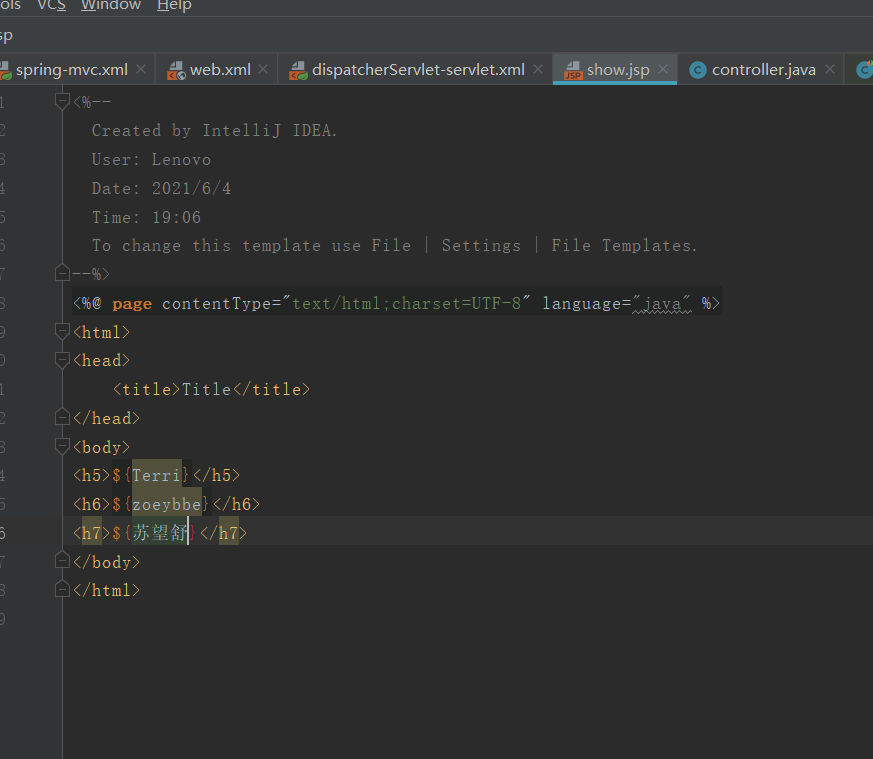Open the Window menu
Image resolution: width=873 pixels, height=759 pixels.
pos(111,5)
